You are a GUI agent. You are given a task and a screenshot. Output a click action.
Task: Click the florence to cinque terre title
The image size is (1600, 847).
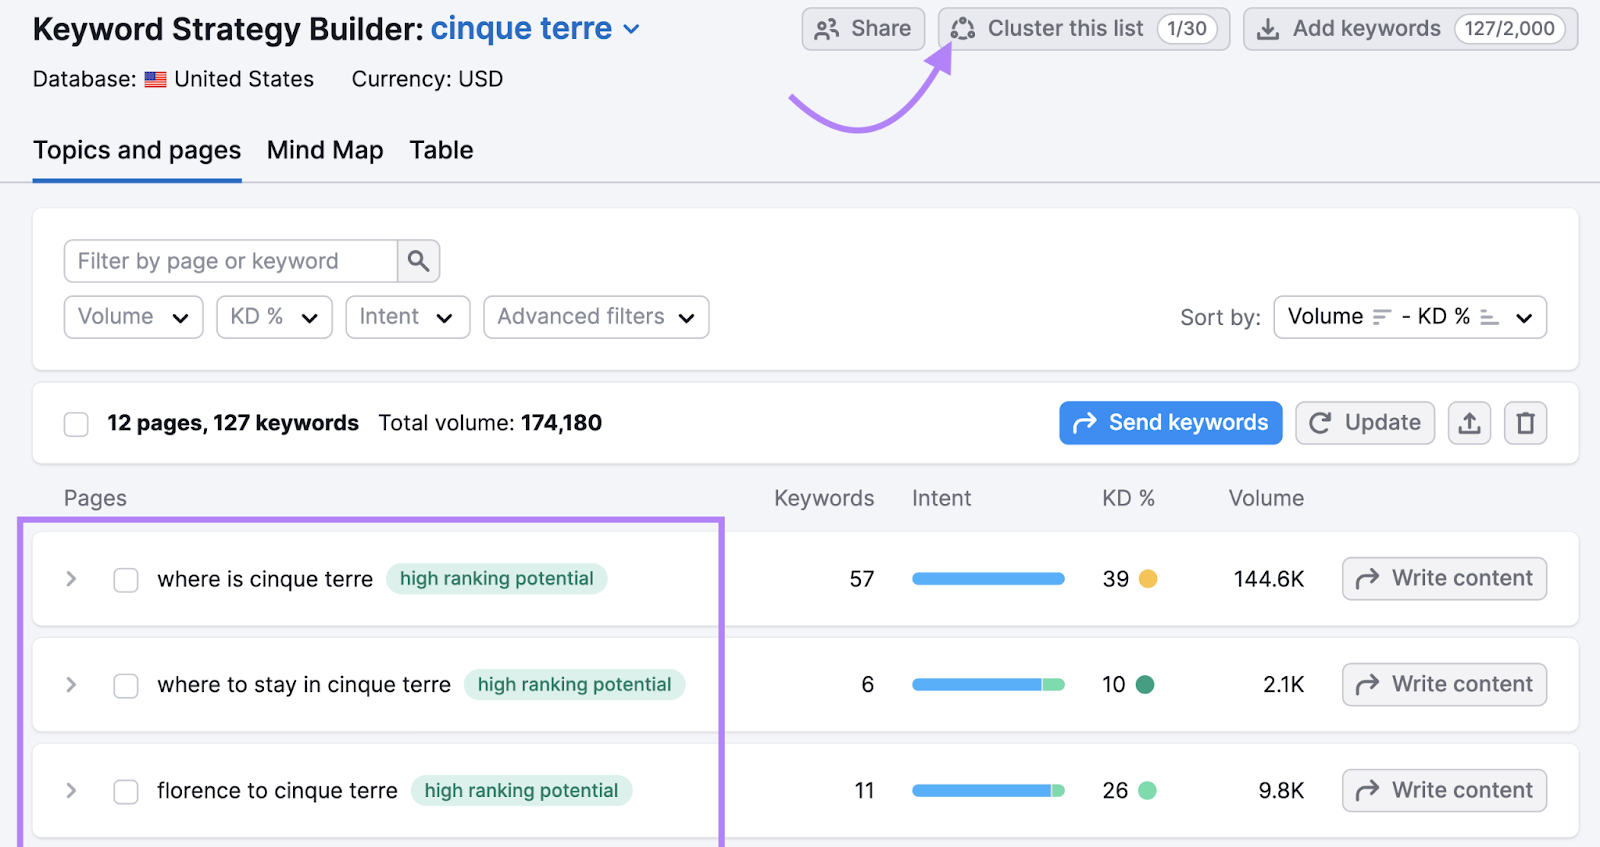click(x=277, y=792)
